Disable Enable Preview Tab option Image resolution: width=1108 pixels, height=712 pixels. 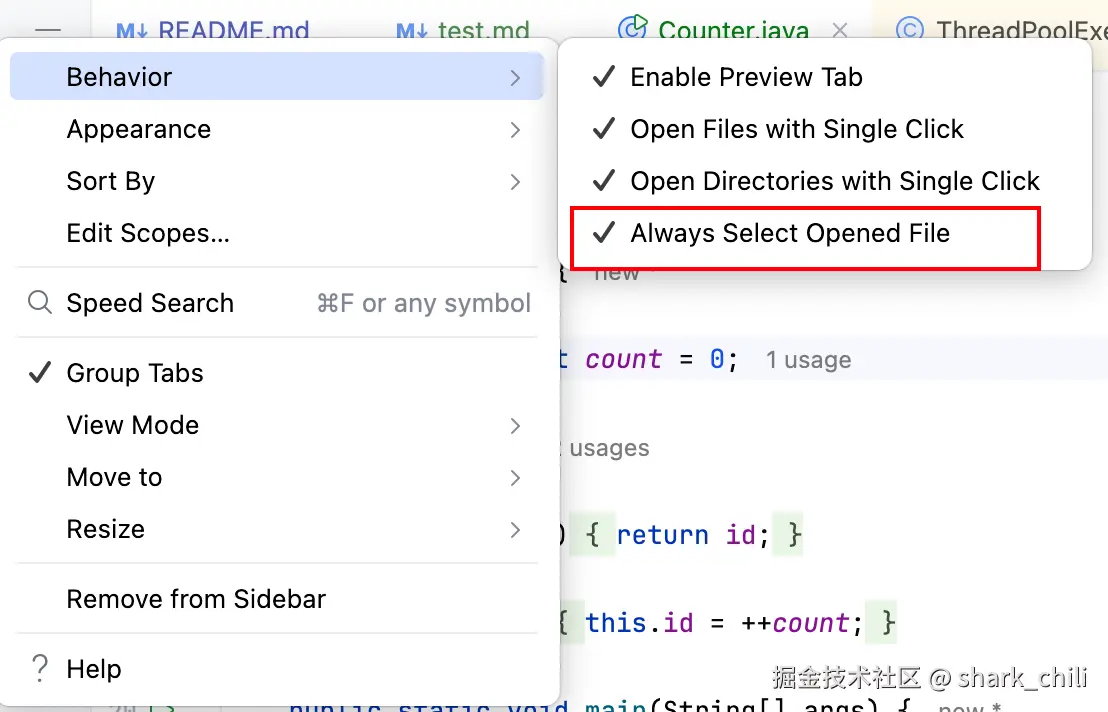(x=746, y=77)
